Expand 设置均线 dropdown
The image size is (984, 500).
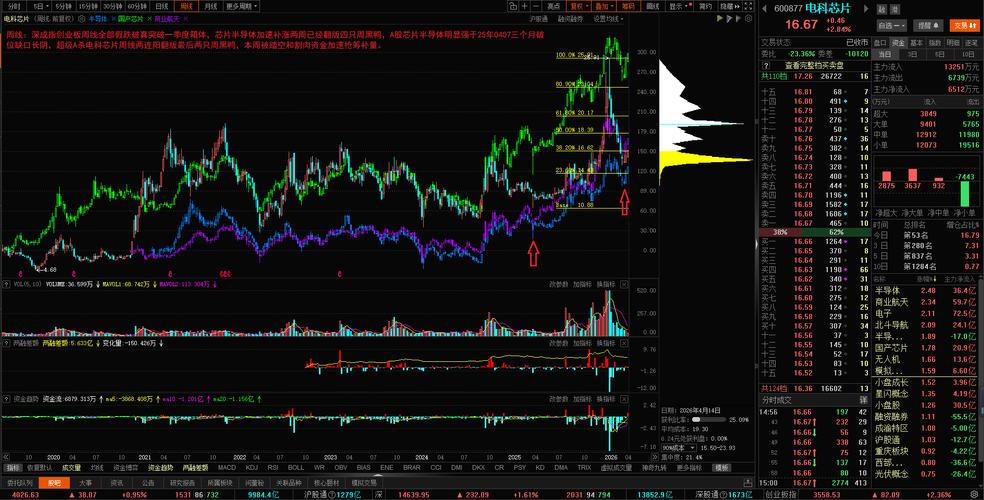608,19
